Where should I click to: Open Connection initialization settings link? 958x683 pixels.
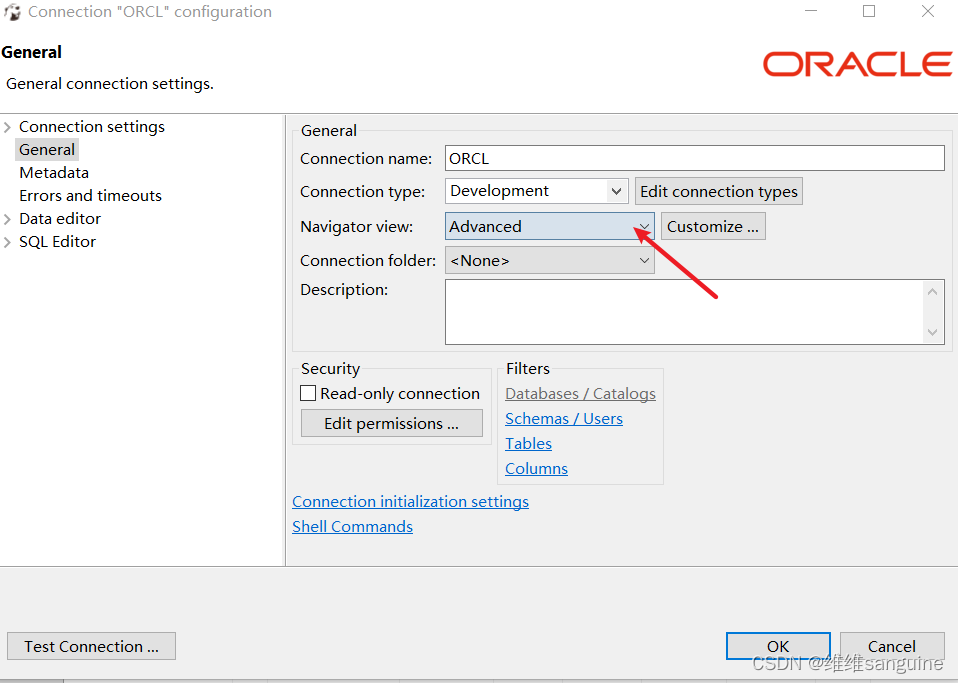(x=411, y=502)
